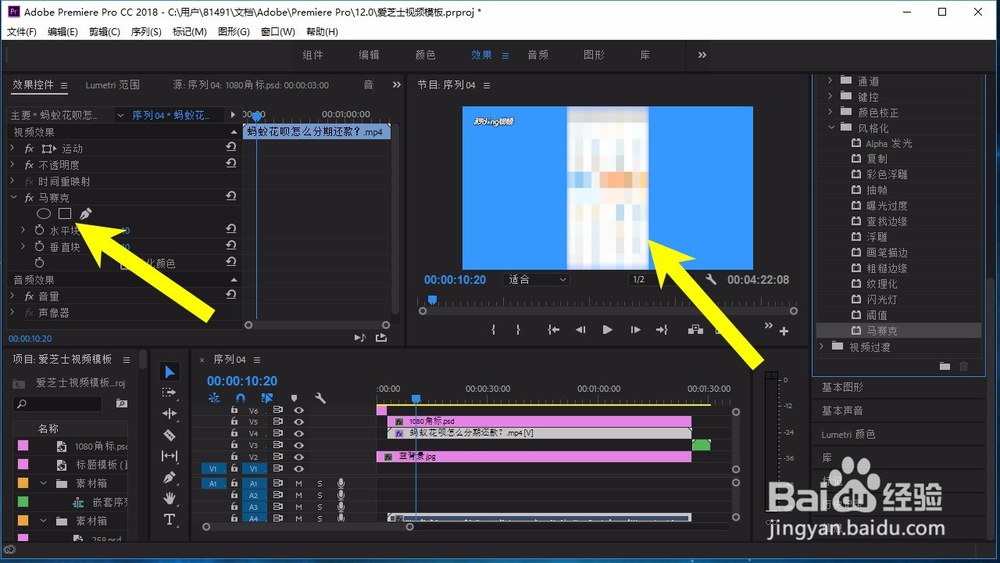Solo audio track A2
The width and height of the screenshot is (1000, 563).
click(320, 495)
